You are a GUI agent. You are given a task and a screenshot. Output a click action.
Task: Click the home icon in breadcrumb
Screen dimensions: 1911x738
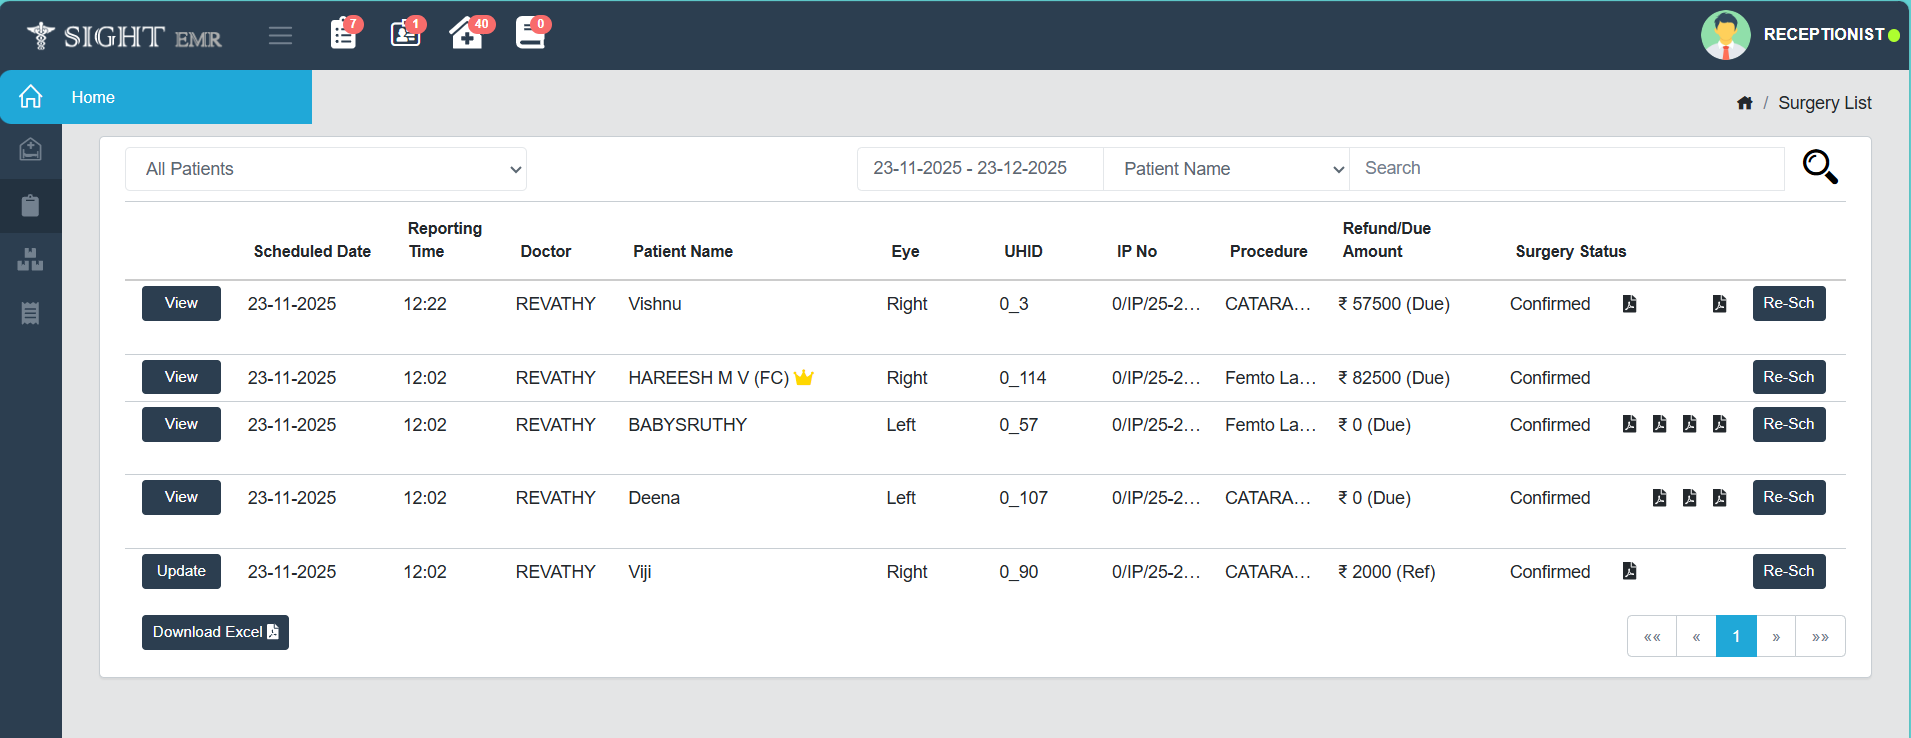pyautogui.click(x=1744, y=103)
